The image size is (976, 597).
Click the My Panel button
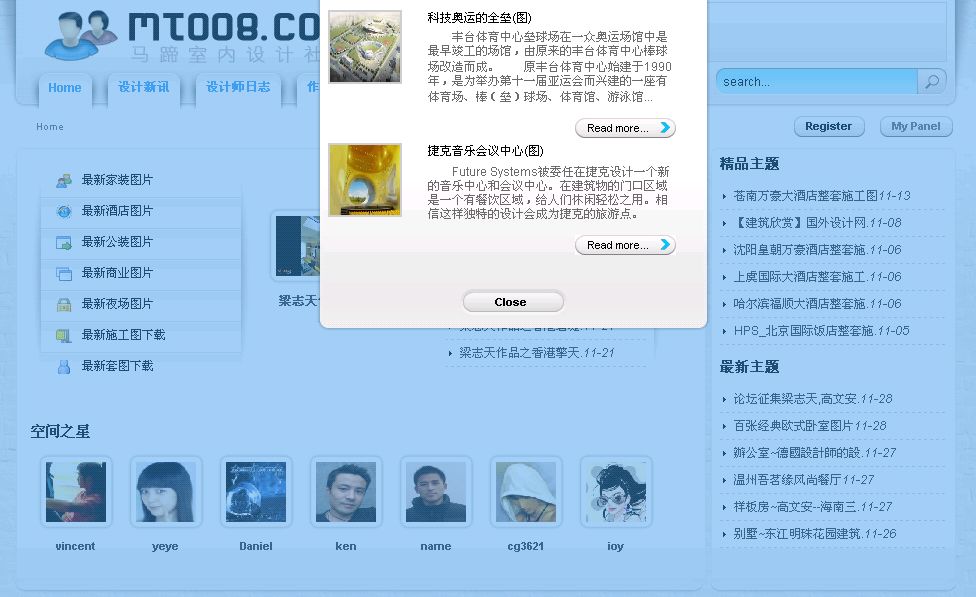pyautogui.click(x=916, y=126)
